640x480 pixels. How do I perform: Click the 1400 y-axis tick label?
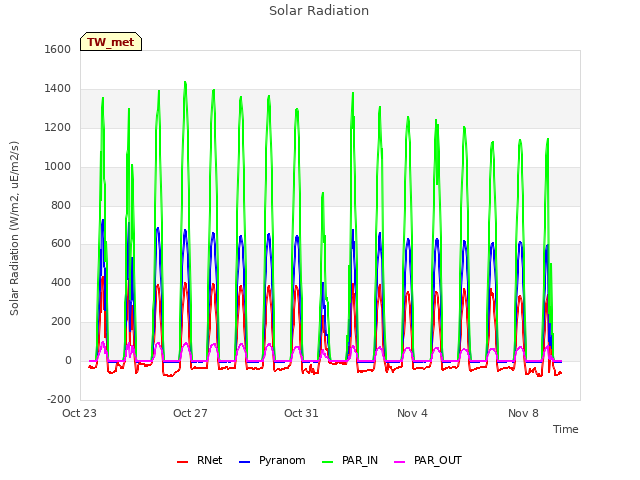pos(58,89)
